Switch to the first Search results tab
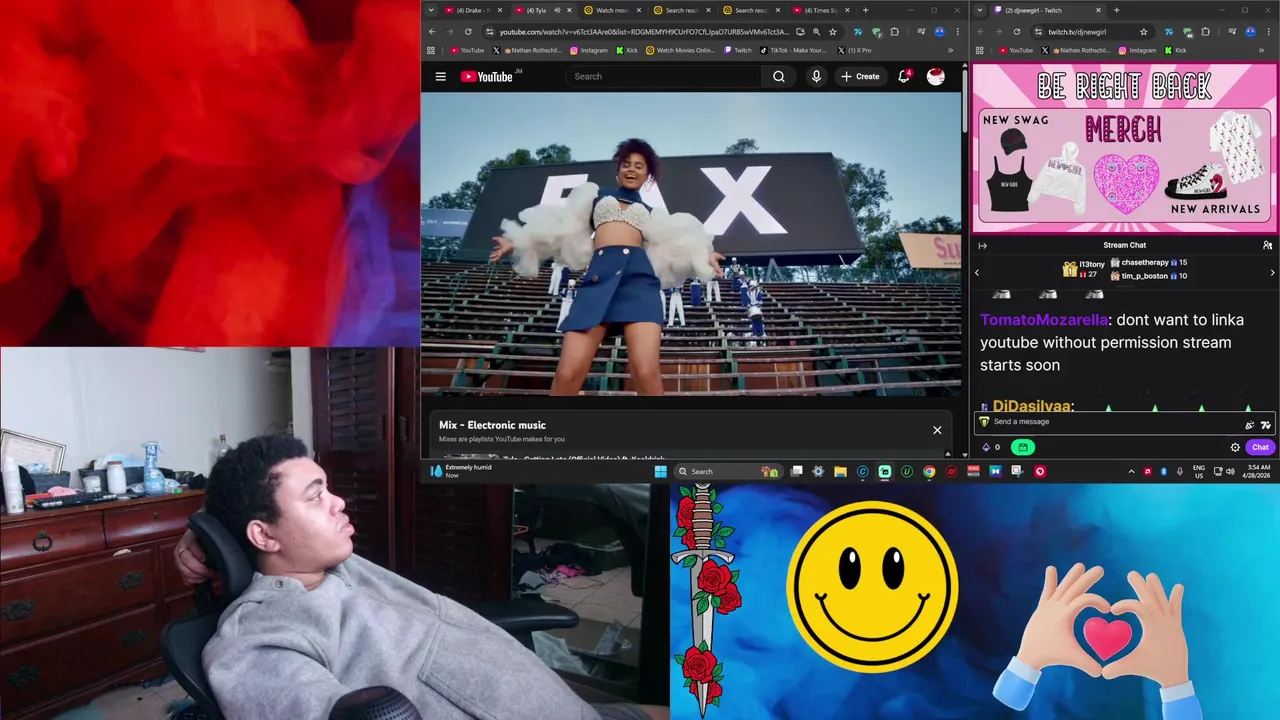The width and height of the screenshot is (1280, 720). point(681,10)
